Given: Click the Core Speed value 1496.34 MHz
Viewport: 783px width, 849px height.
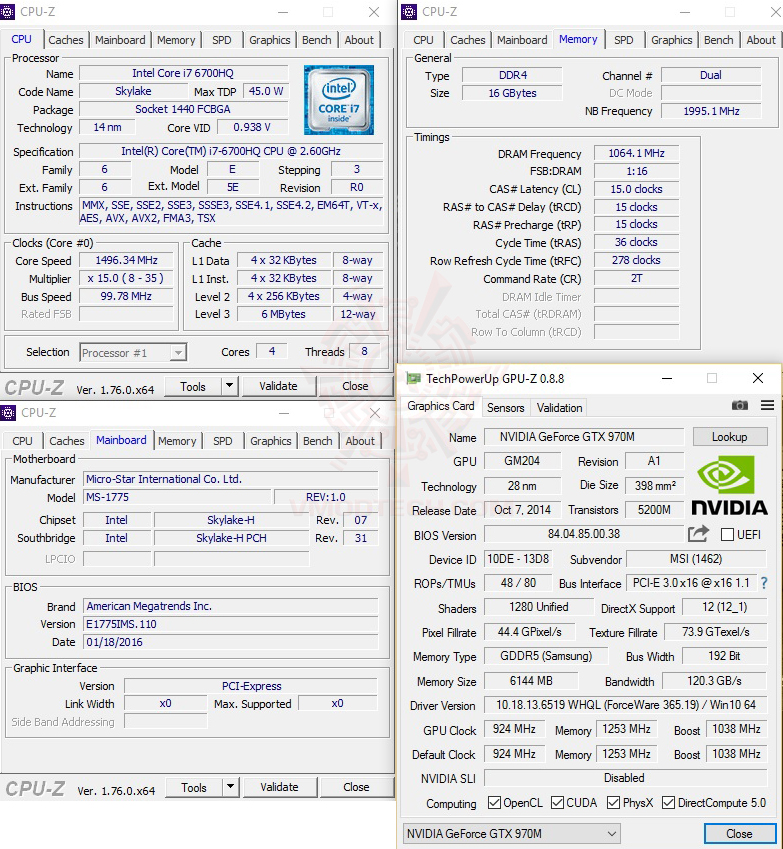Looking at the screenshot, I should (126, 260).
